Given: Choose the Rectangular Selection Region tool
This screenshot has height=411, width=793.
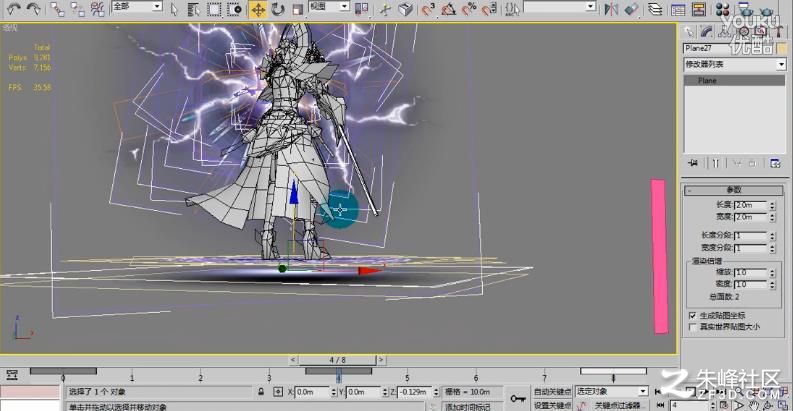Looking at the screenshot, I should (x=214, y=9).
